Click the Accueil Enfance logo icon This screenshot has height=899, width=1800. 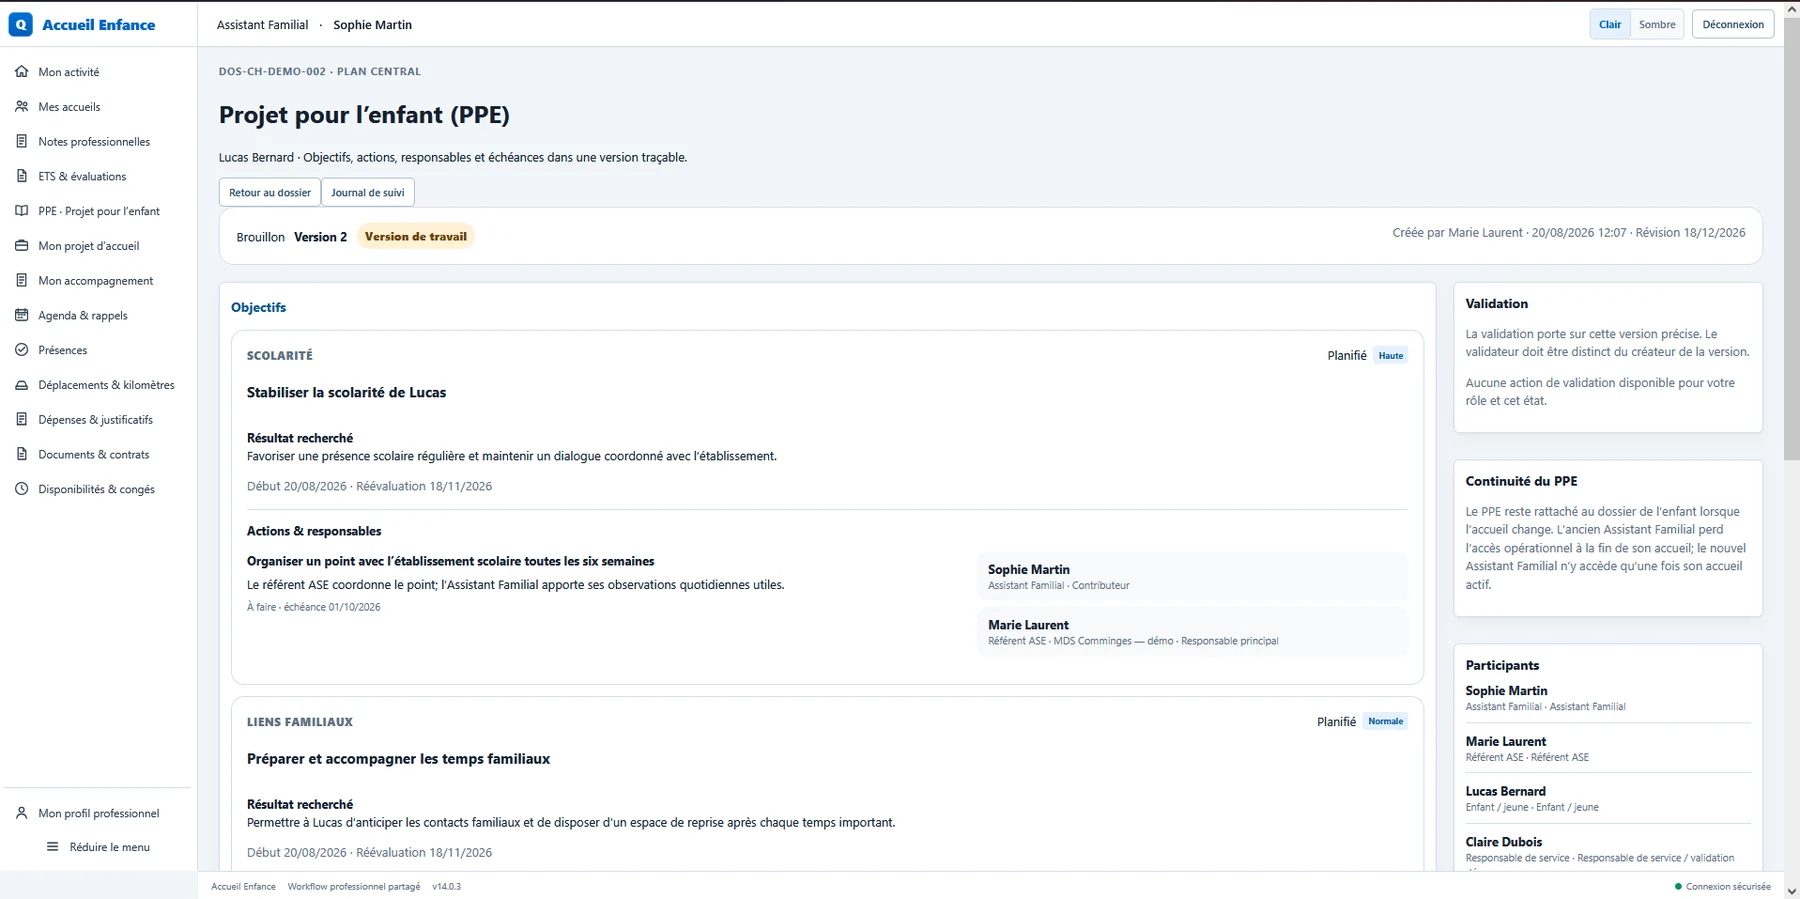[x=20, y=24]
